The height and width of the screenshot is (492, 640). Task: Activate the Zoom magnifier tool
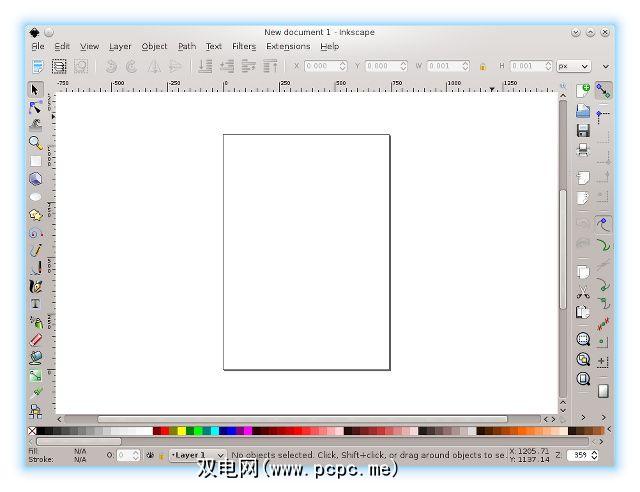(x=35, y=143)
